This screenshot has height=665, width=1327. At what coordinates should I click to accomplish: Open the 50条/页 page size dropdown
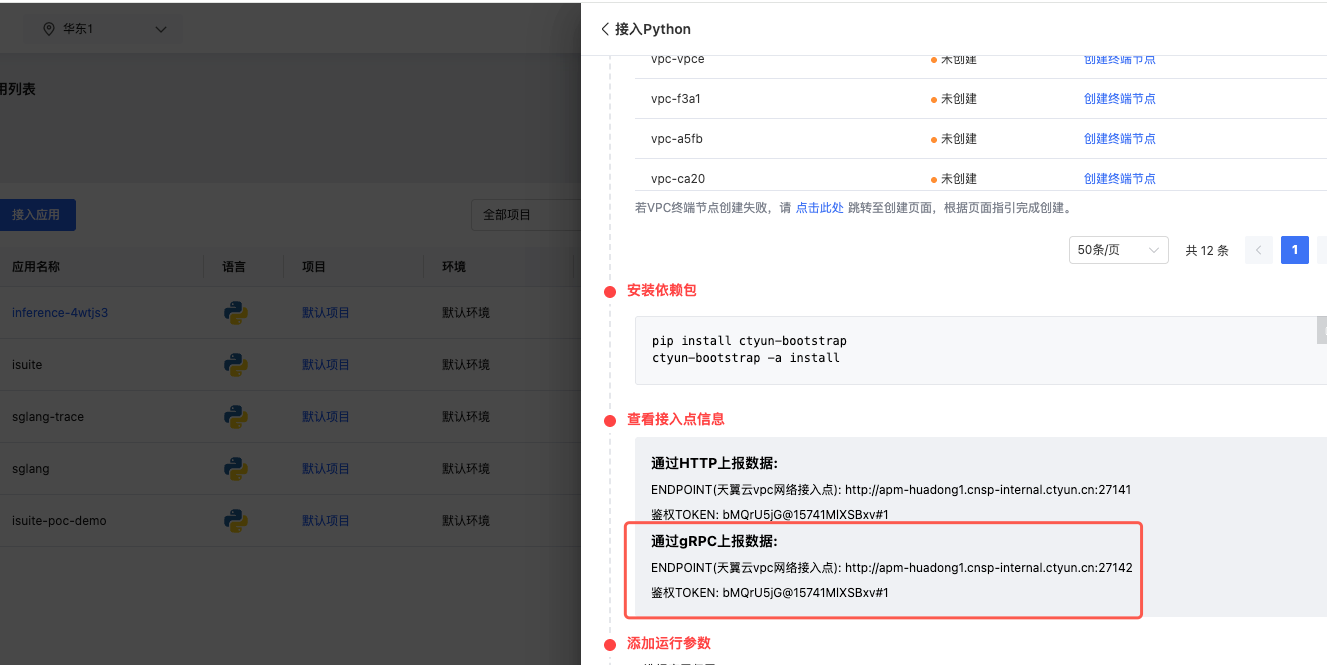[x=1118, y=250]
